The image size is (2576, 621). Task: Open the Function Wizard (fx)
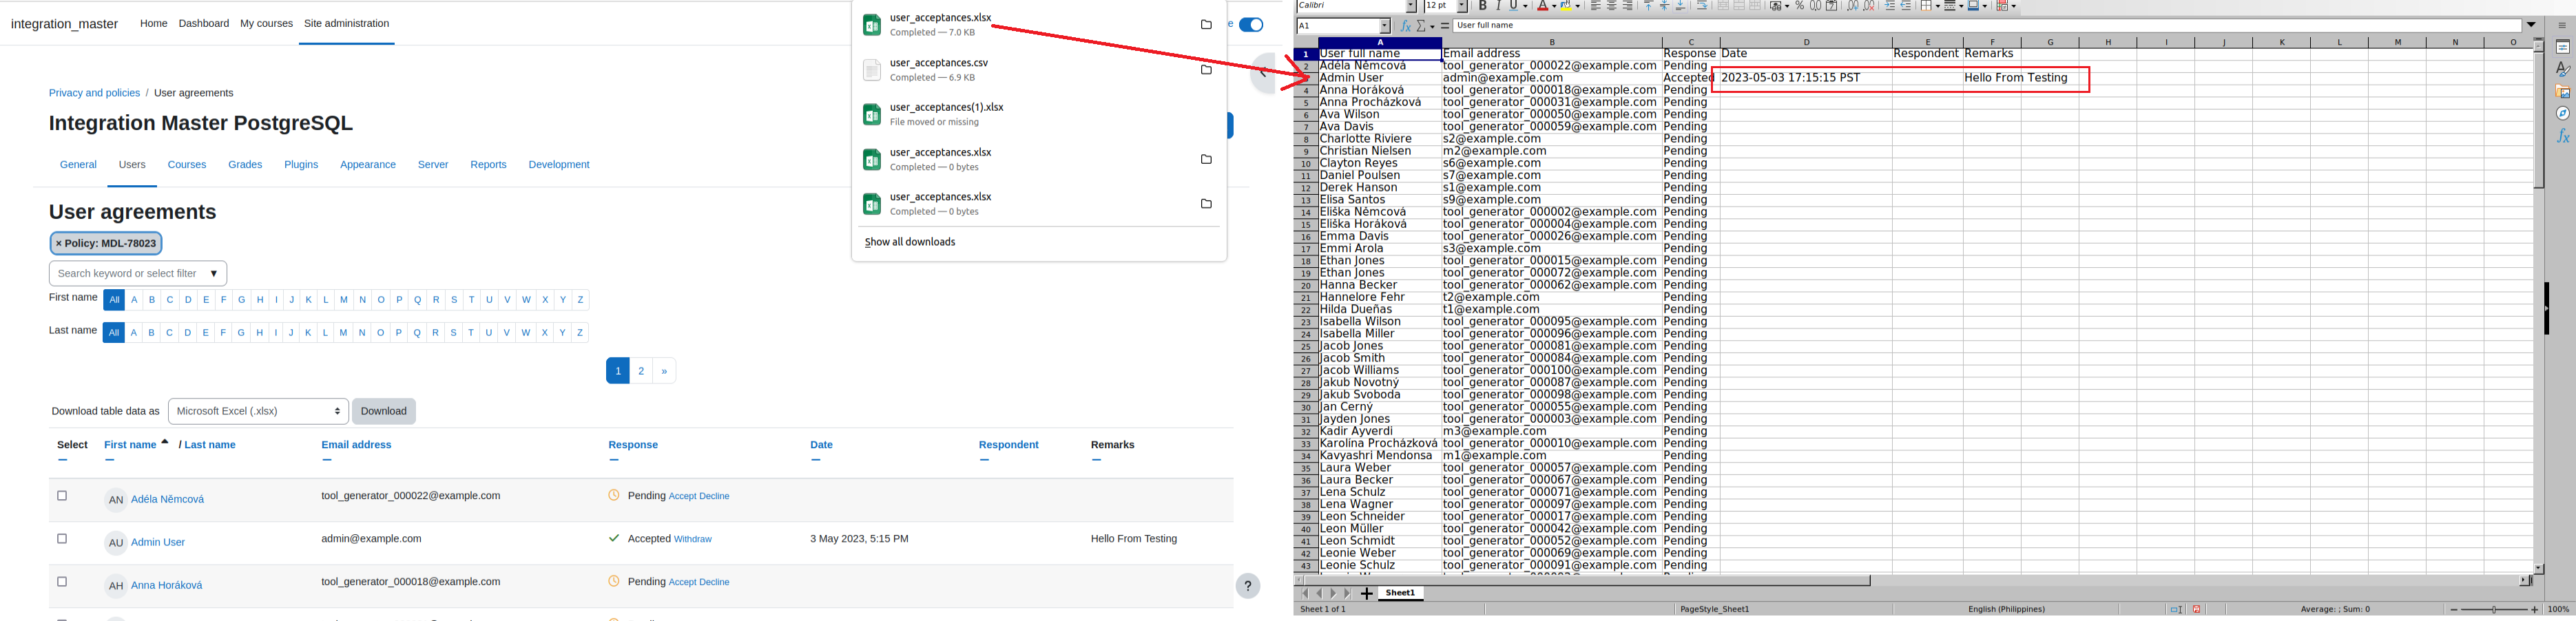1406,26
